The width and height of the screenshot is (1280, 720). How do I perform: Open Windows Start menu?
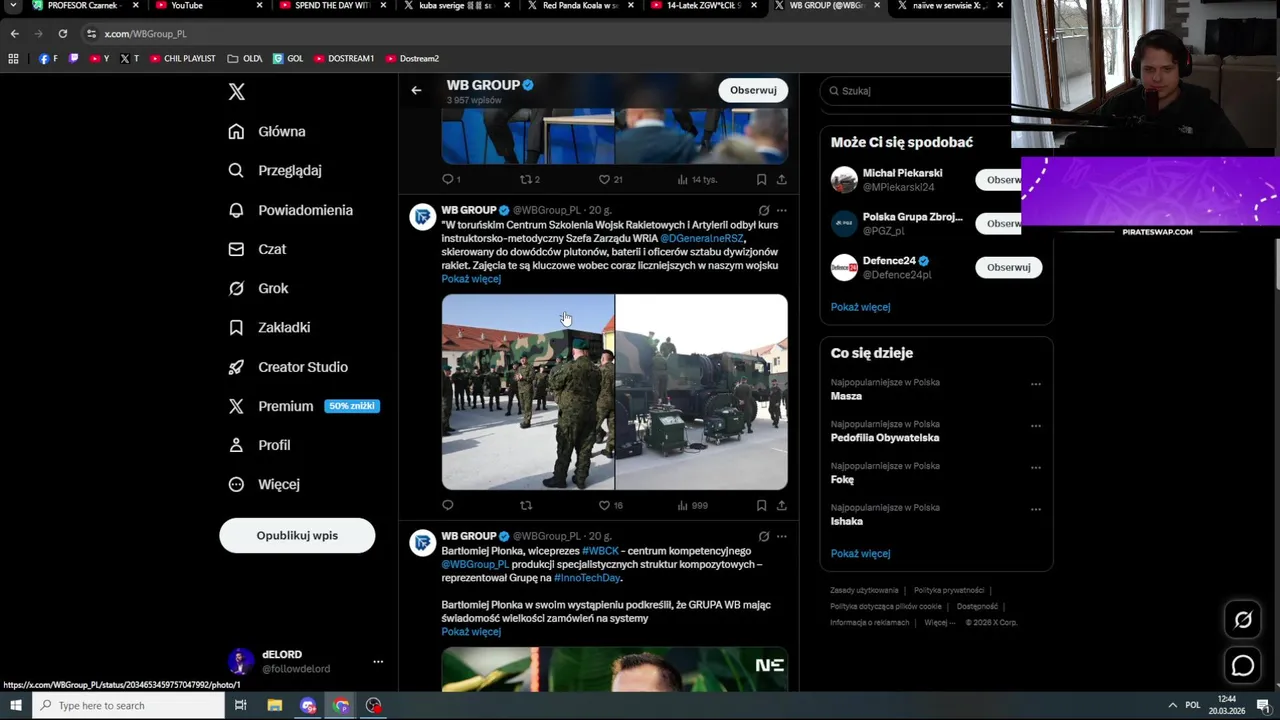(x=15, y=706)
